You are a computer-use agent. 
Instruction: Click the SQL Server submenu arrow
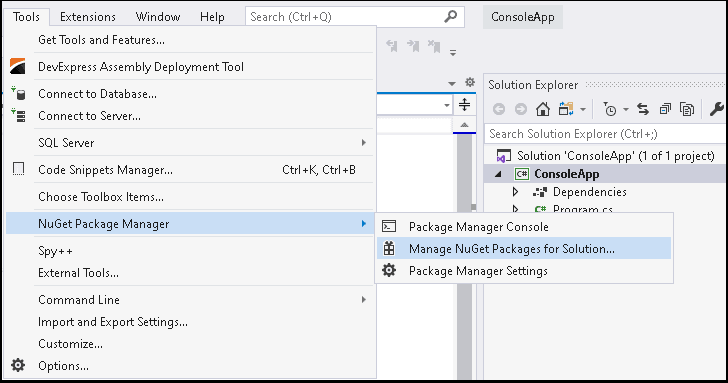click(x=364, y=143)
